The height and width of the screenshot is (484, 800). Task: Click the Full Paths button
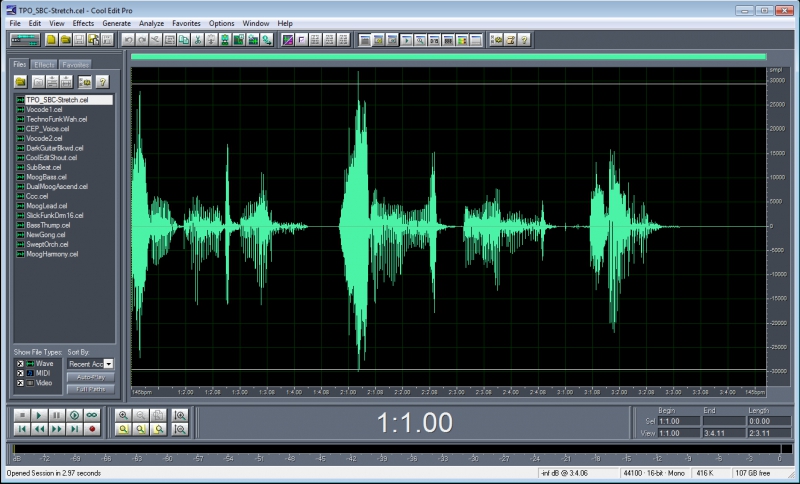tap(91, 389)
